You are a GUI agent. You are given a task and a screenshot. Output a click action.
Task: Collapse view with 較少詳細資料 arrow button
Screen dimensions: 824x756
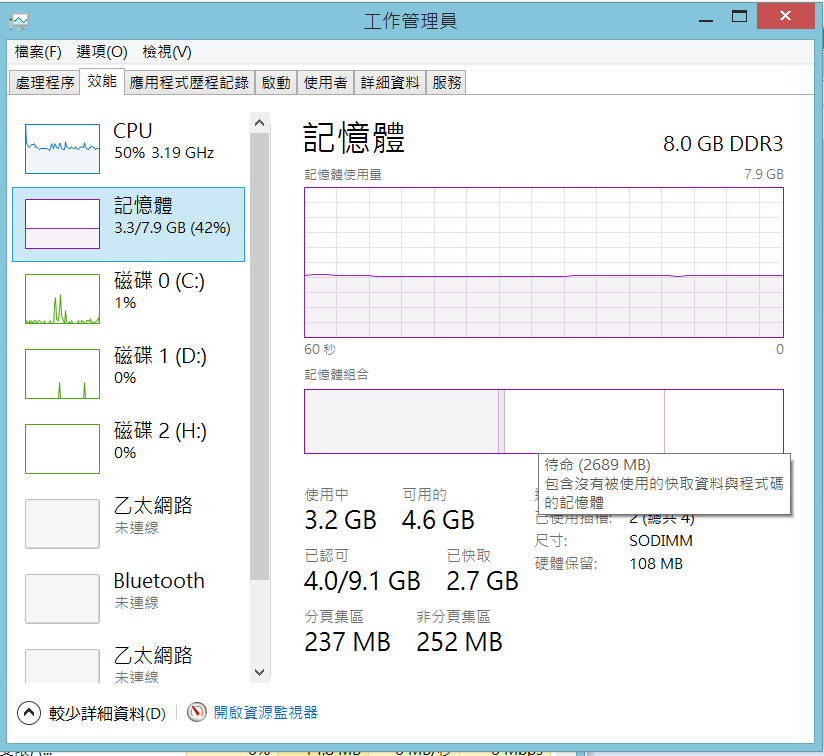click(29, 713)
